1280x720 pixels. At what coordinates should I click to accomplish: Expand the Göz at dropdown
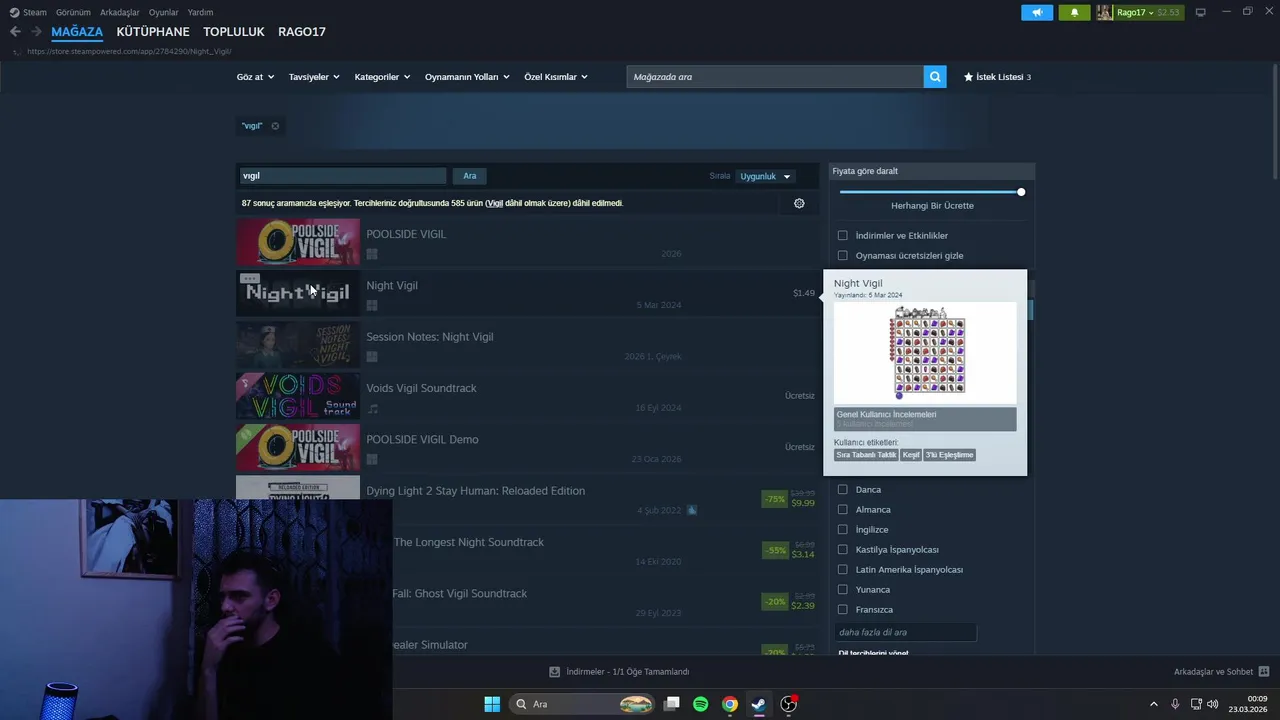pos(255,77)
